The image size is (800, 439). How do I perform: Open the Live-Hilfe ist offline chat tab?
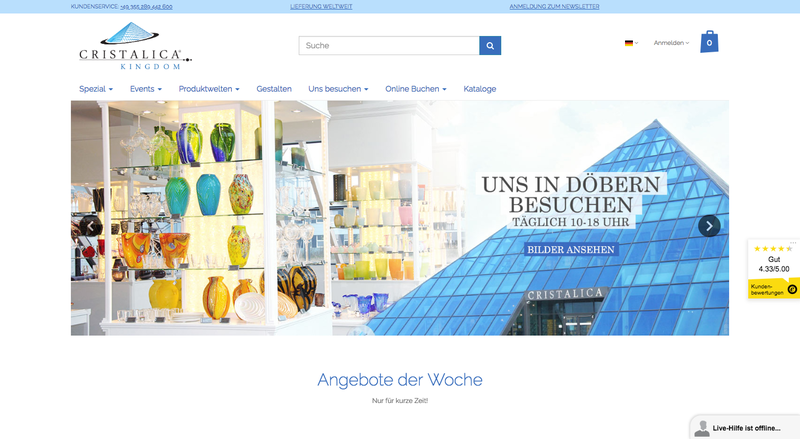coord(745,428)
